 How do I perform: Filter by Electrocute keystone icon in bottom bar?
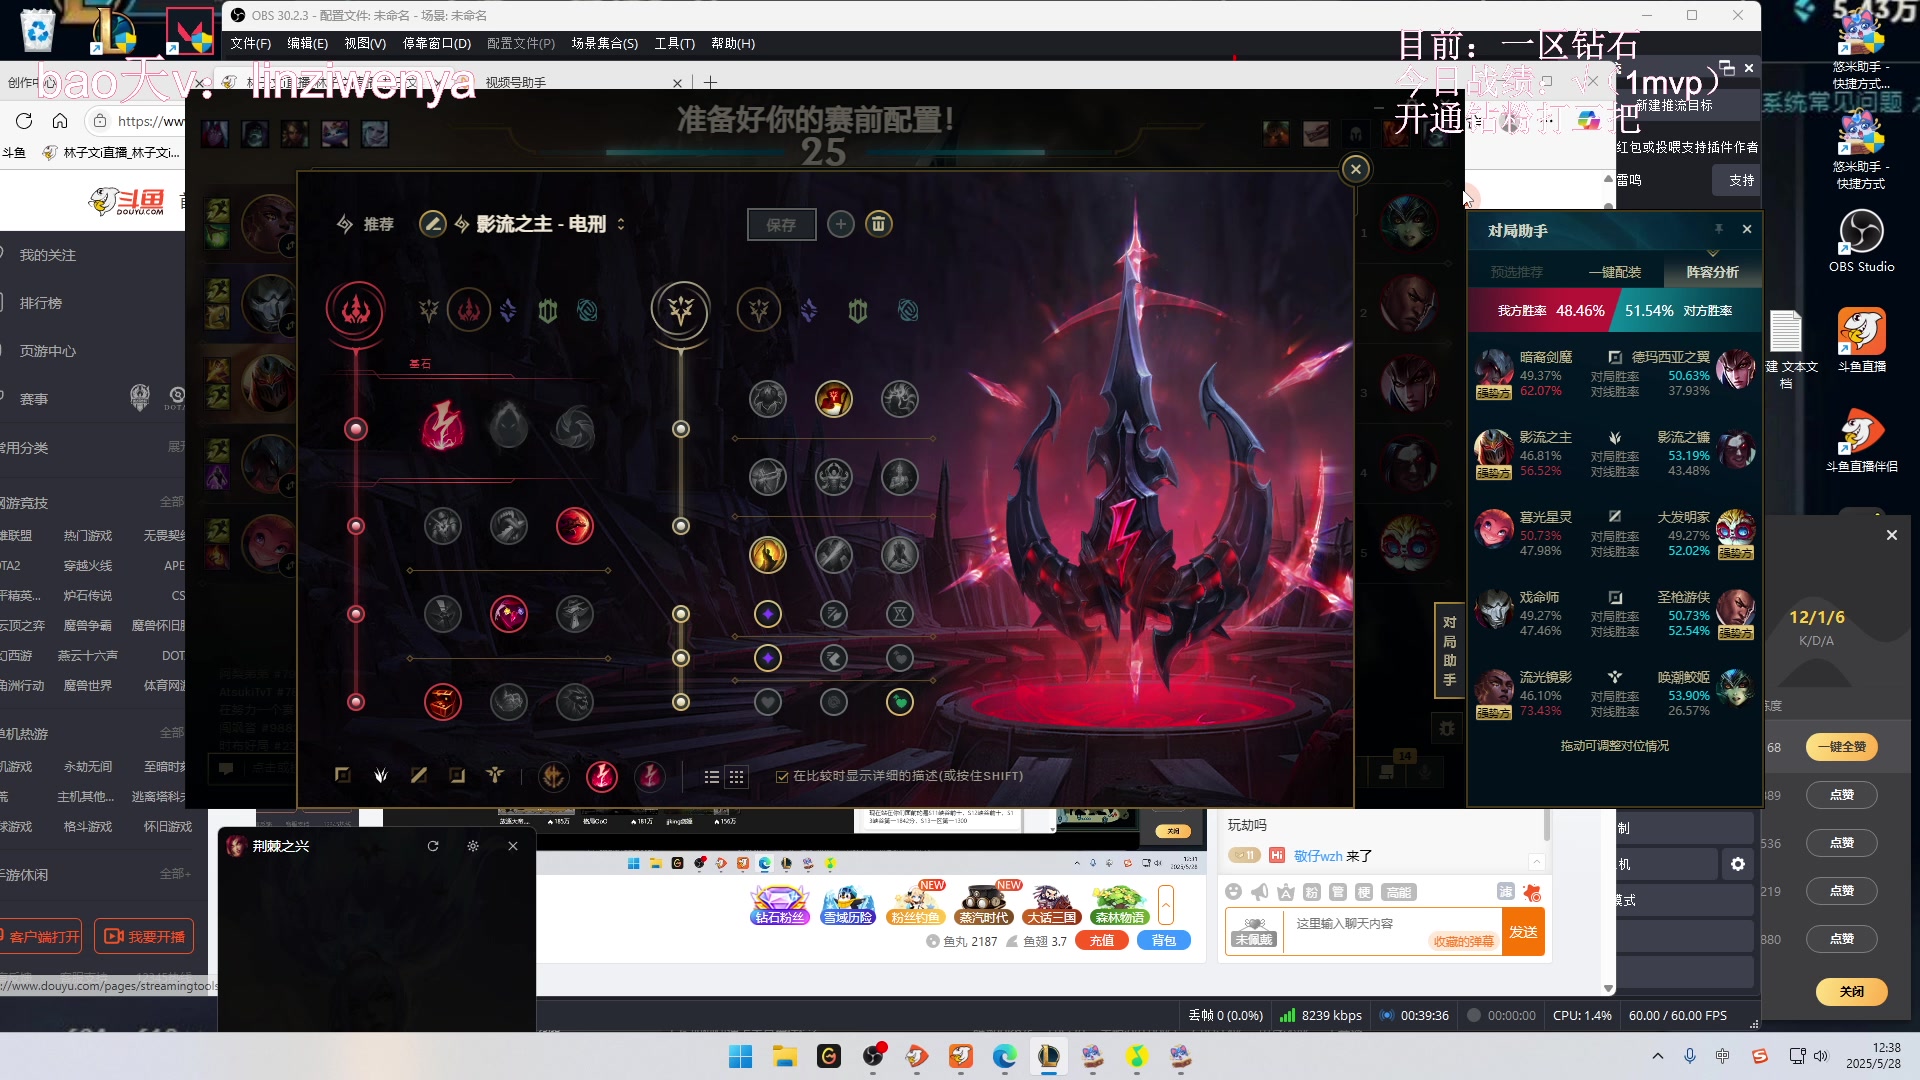[x=602, y=776]
